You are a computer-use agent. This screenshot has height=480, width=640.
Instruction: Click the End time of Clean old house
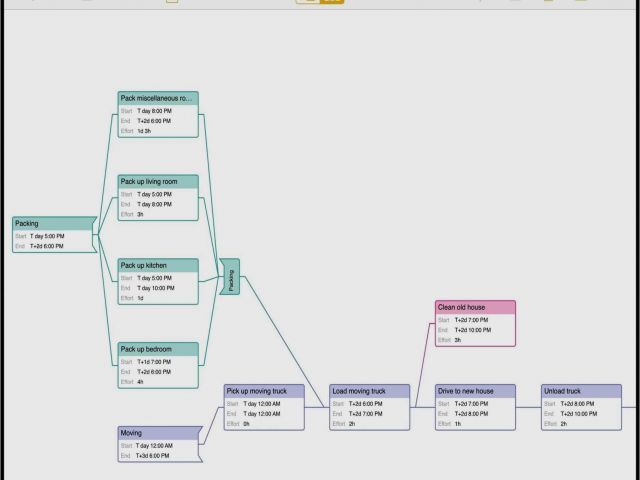click(470, 329)
